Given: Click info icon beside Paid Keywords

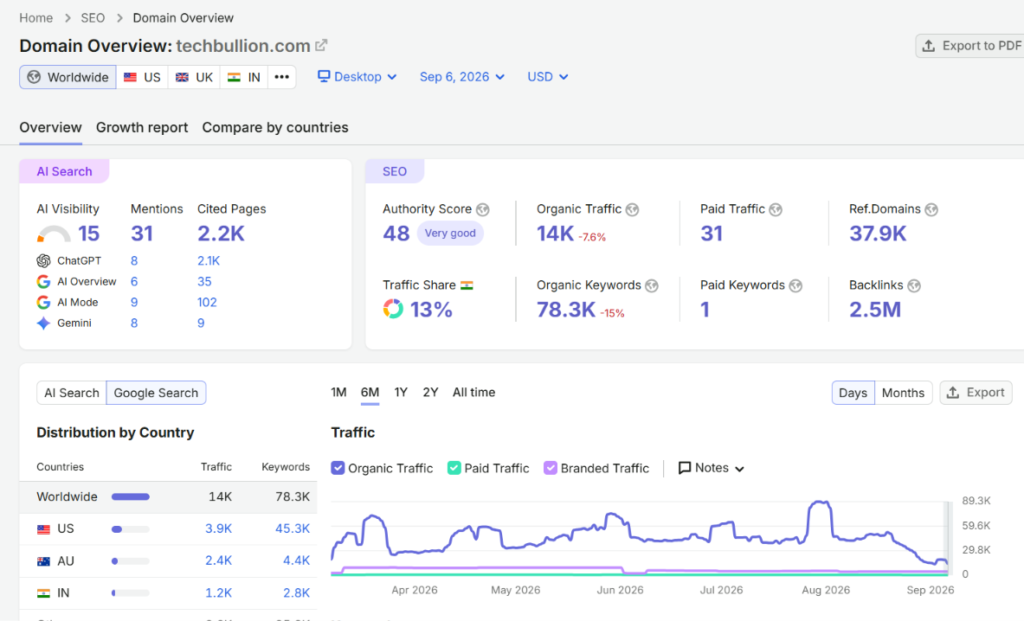Looking at the screenshot, I should click(795, 286).
